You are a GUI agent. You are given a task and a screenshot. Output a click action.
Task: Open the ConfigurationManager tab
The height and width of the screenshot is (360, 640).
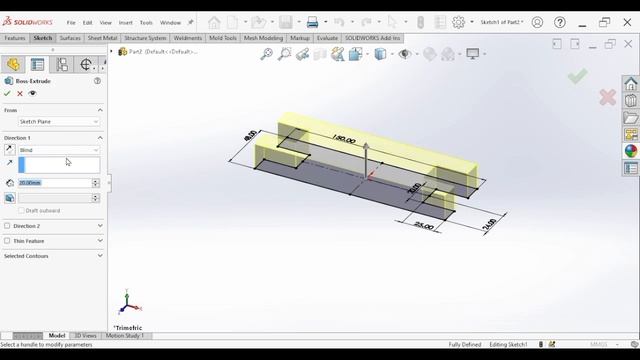[x=62, y=64]
